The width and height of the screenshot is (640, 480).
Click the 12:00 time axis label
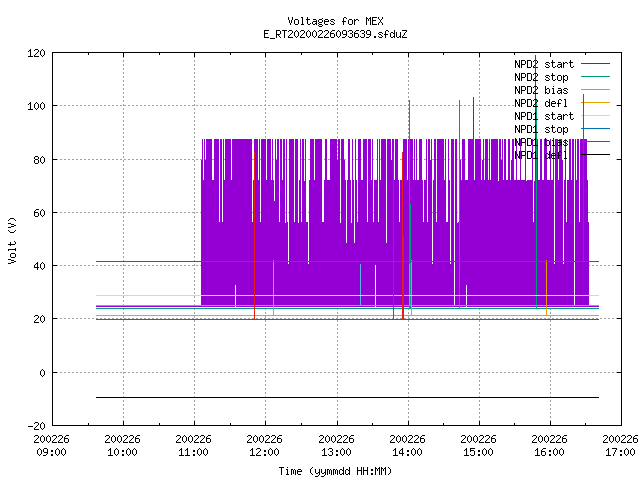[x=264, y=446]
